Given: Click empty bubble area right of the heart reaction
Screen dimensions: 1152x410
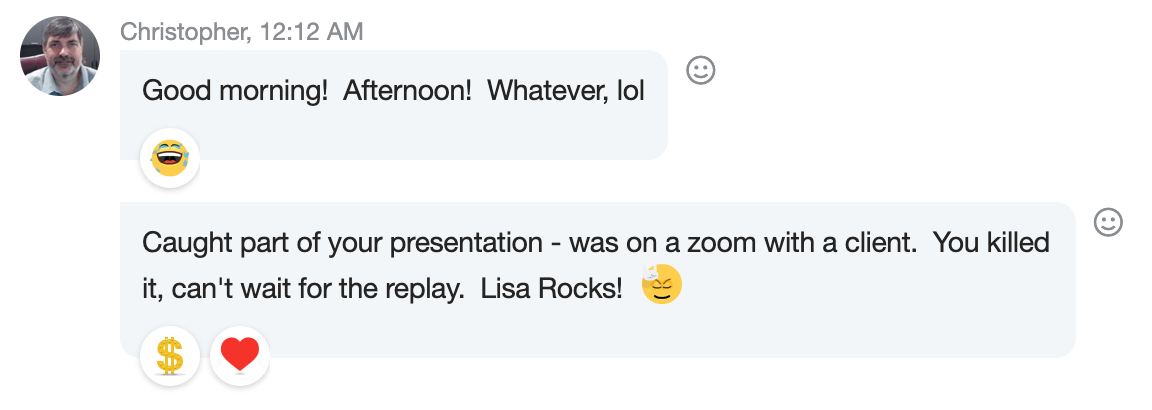Looking at the screenshot, I should click(650, 340).
